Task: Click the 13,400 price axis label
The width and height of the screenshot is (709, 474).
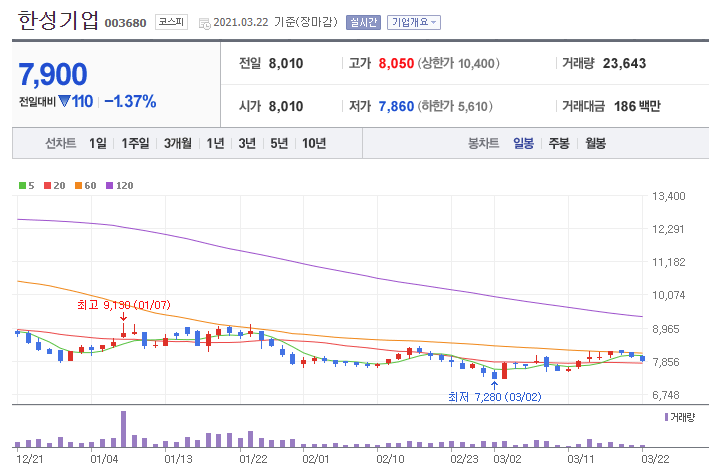Action: [669, 196]
